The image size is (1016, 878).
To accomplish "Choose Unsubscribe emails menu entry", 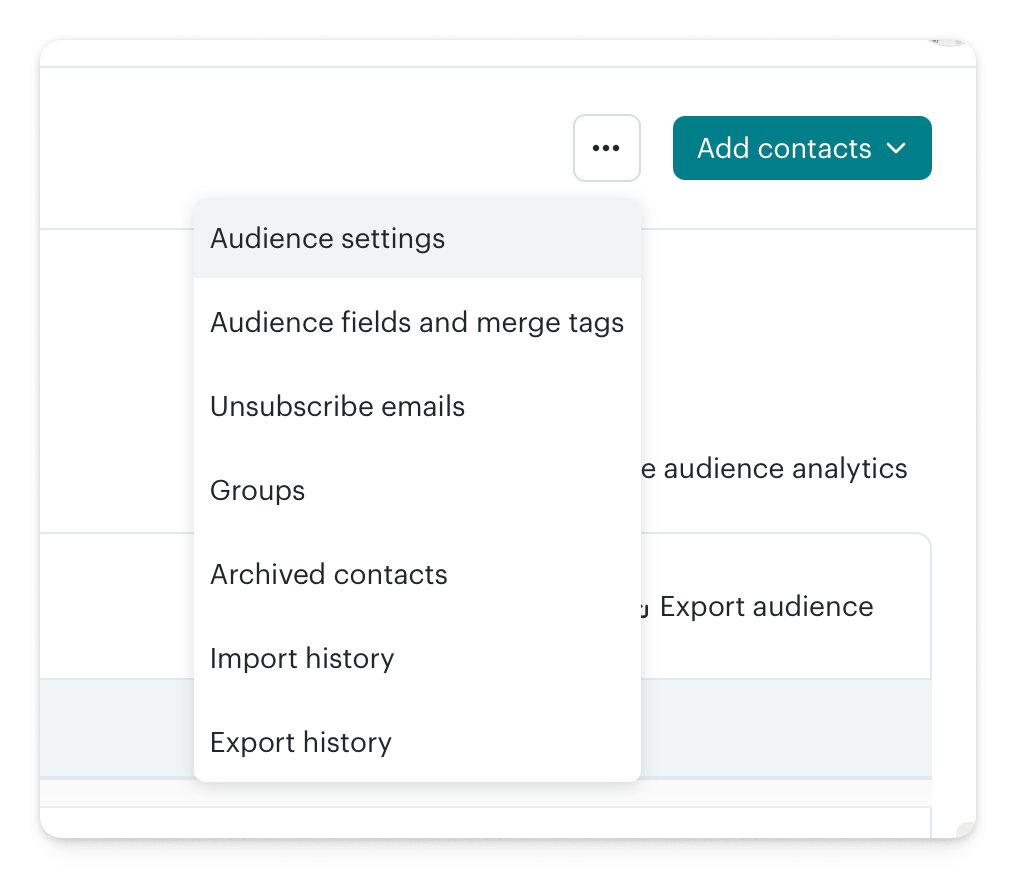I will pos(337,407).
